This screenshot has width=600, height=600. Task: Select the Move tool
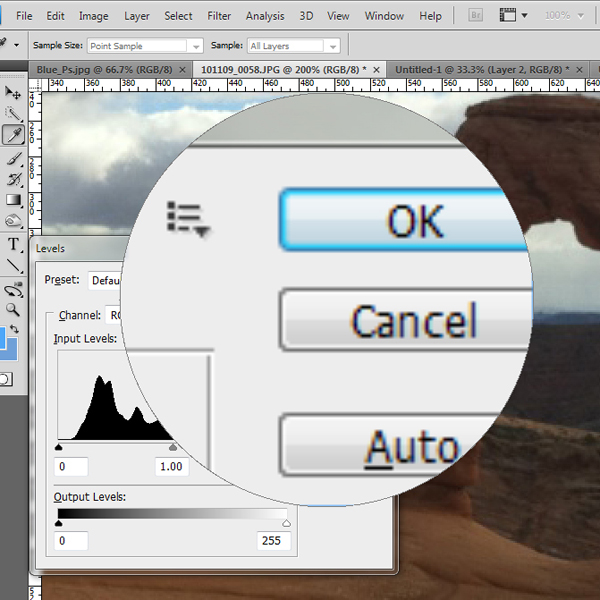point(13,94)
